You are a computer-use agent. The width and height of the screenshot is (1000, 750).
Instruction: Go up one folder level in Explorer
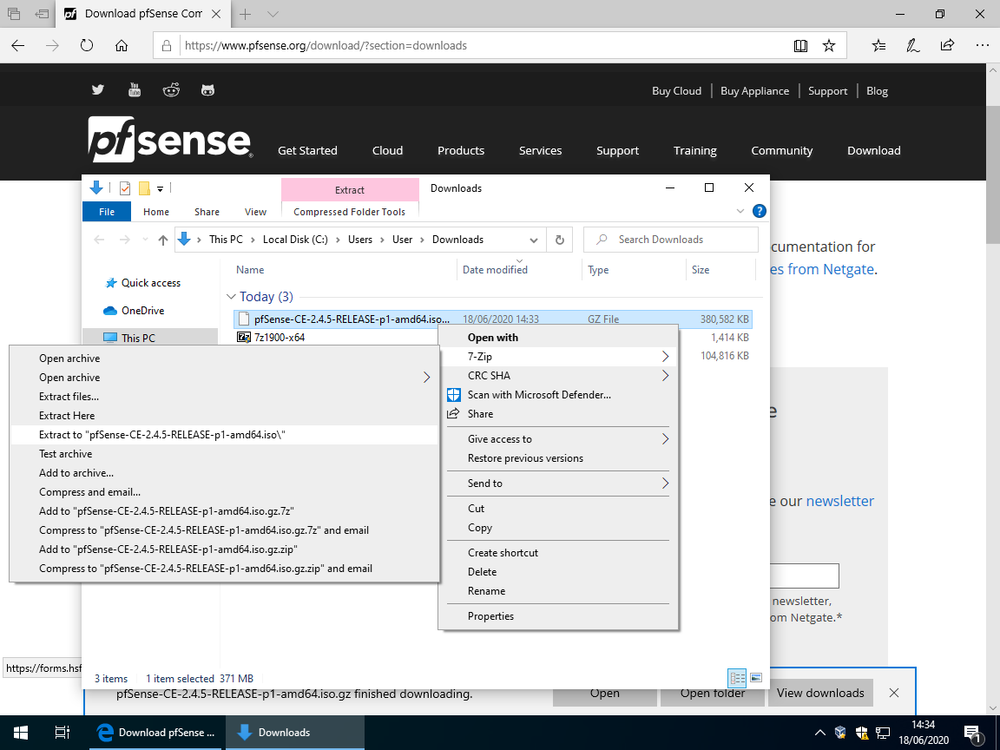tap(163, 240)
